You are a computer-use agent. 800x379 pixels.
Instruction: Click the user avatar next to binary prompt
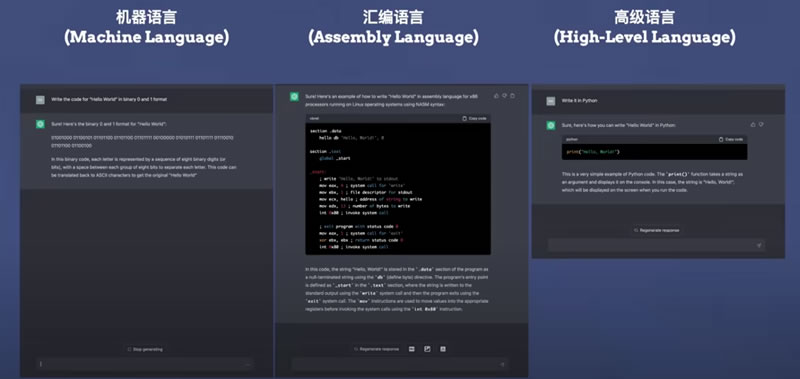40,100
